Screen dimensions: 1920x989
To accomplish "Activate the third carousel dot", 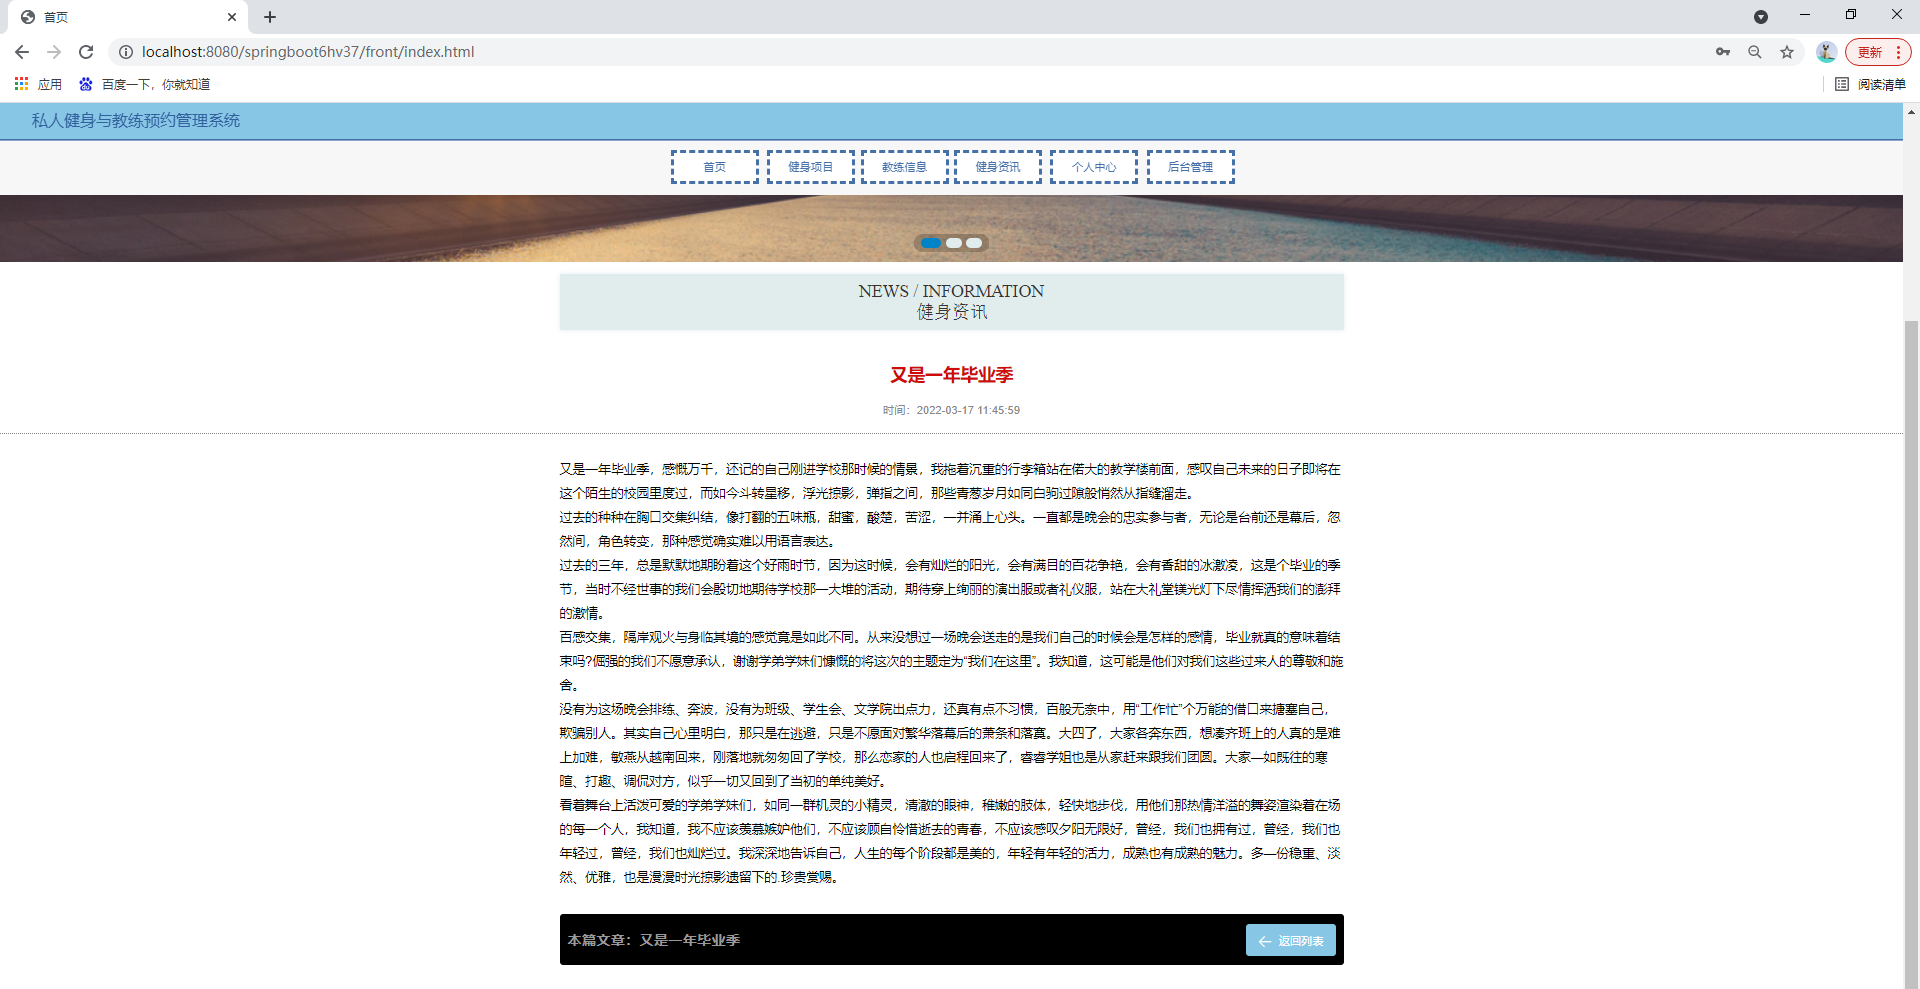I will click(x=975, y=243).
